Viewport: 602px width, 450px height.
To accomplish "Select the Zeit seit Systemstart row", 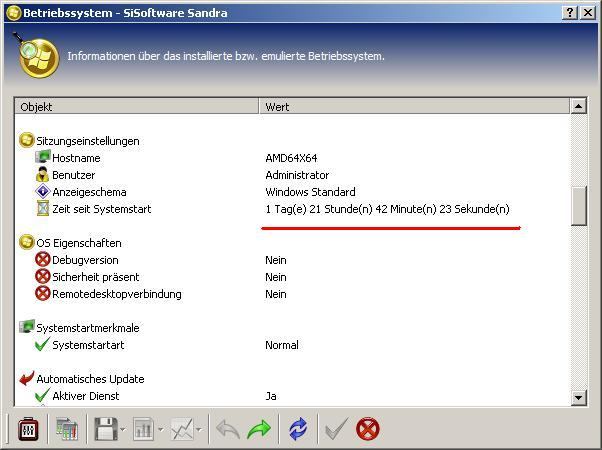I will point(292,209).
